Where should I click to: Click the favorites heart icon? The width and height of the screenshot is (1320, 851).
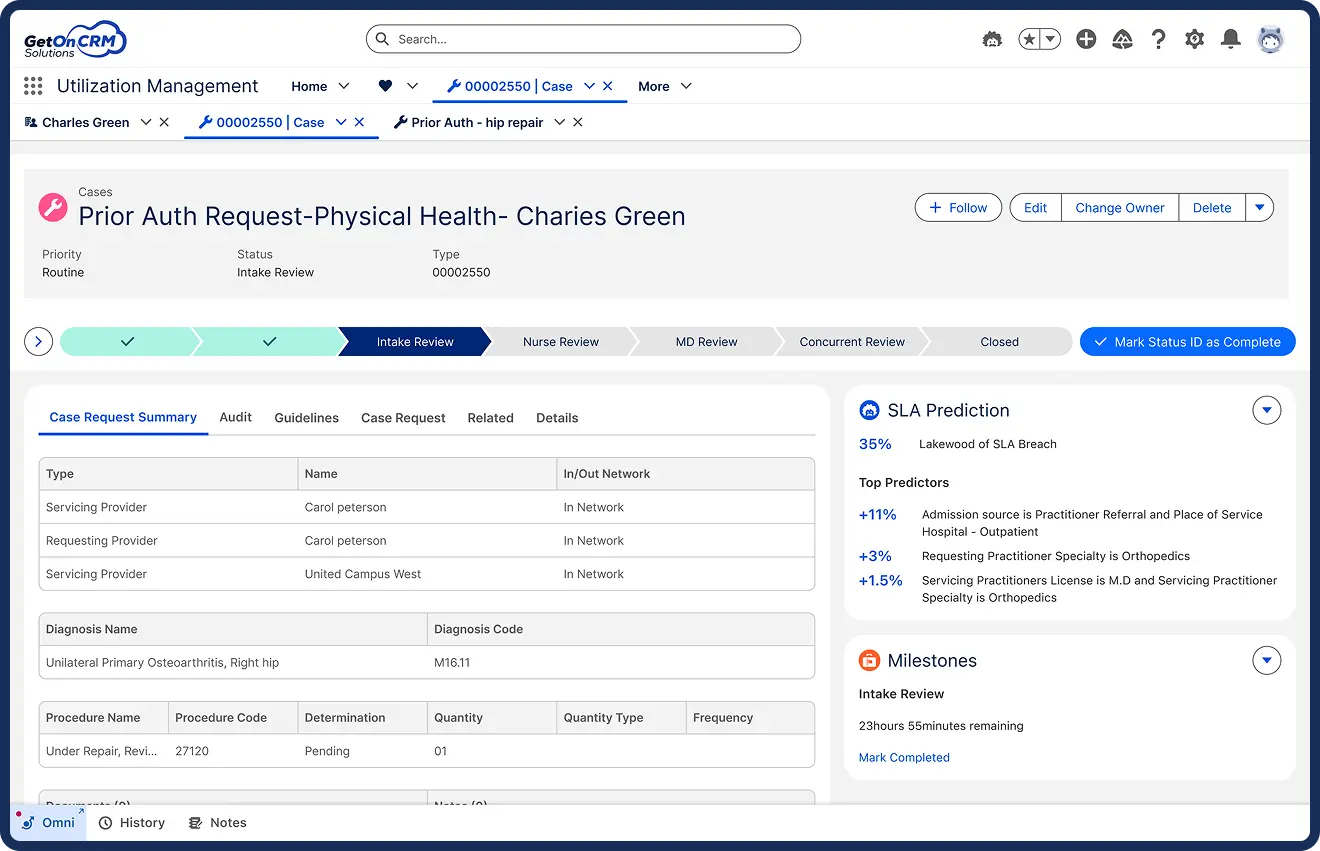point(385,86)
